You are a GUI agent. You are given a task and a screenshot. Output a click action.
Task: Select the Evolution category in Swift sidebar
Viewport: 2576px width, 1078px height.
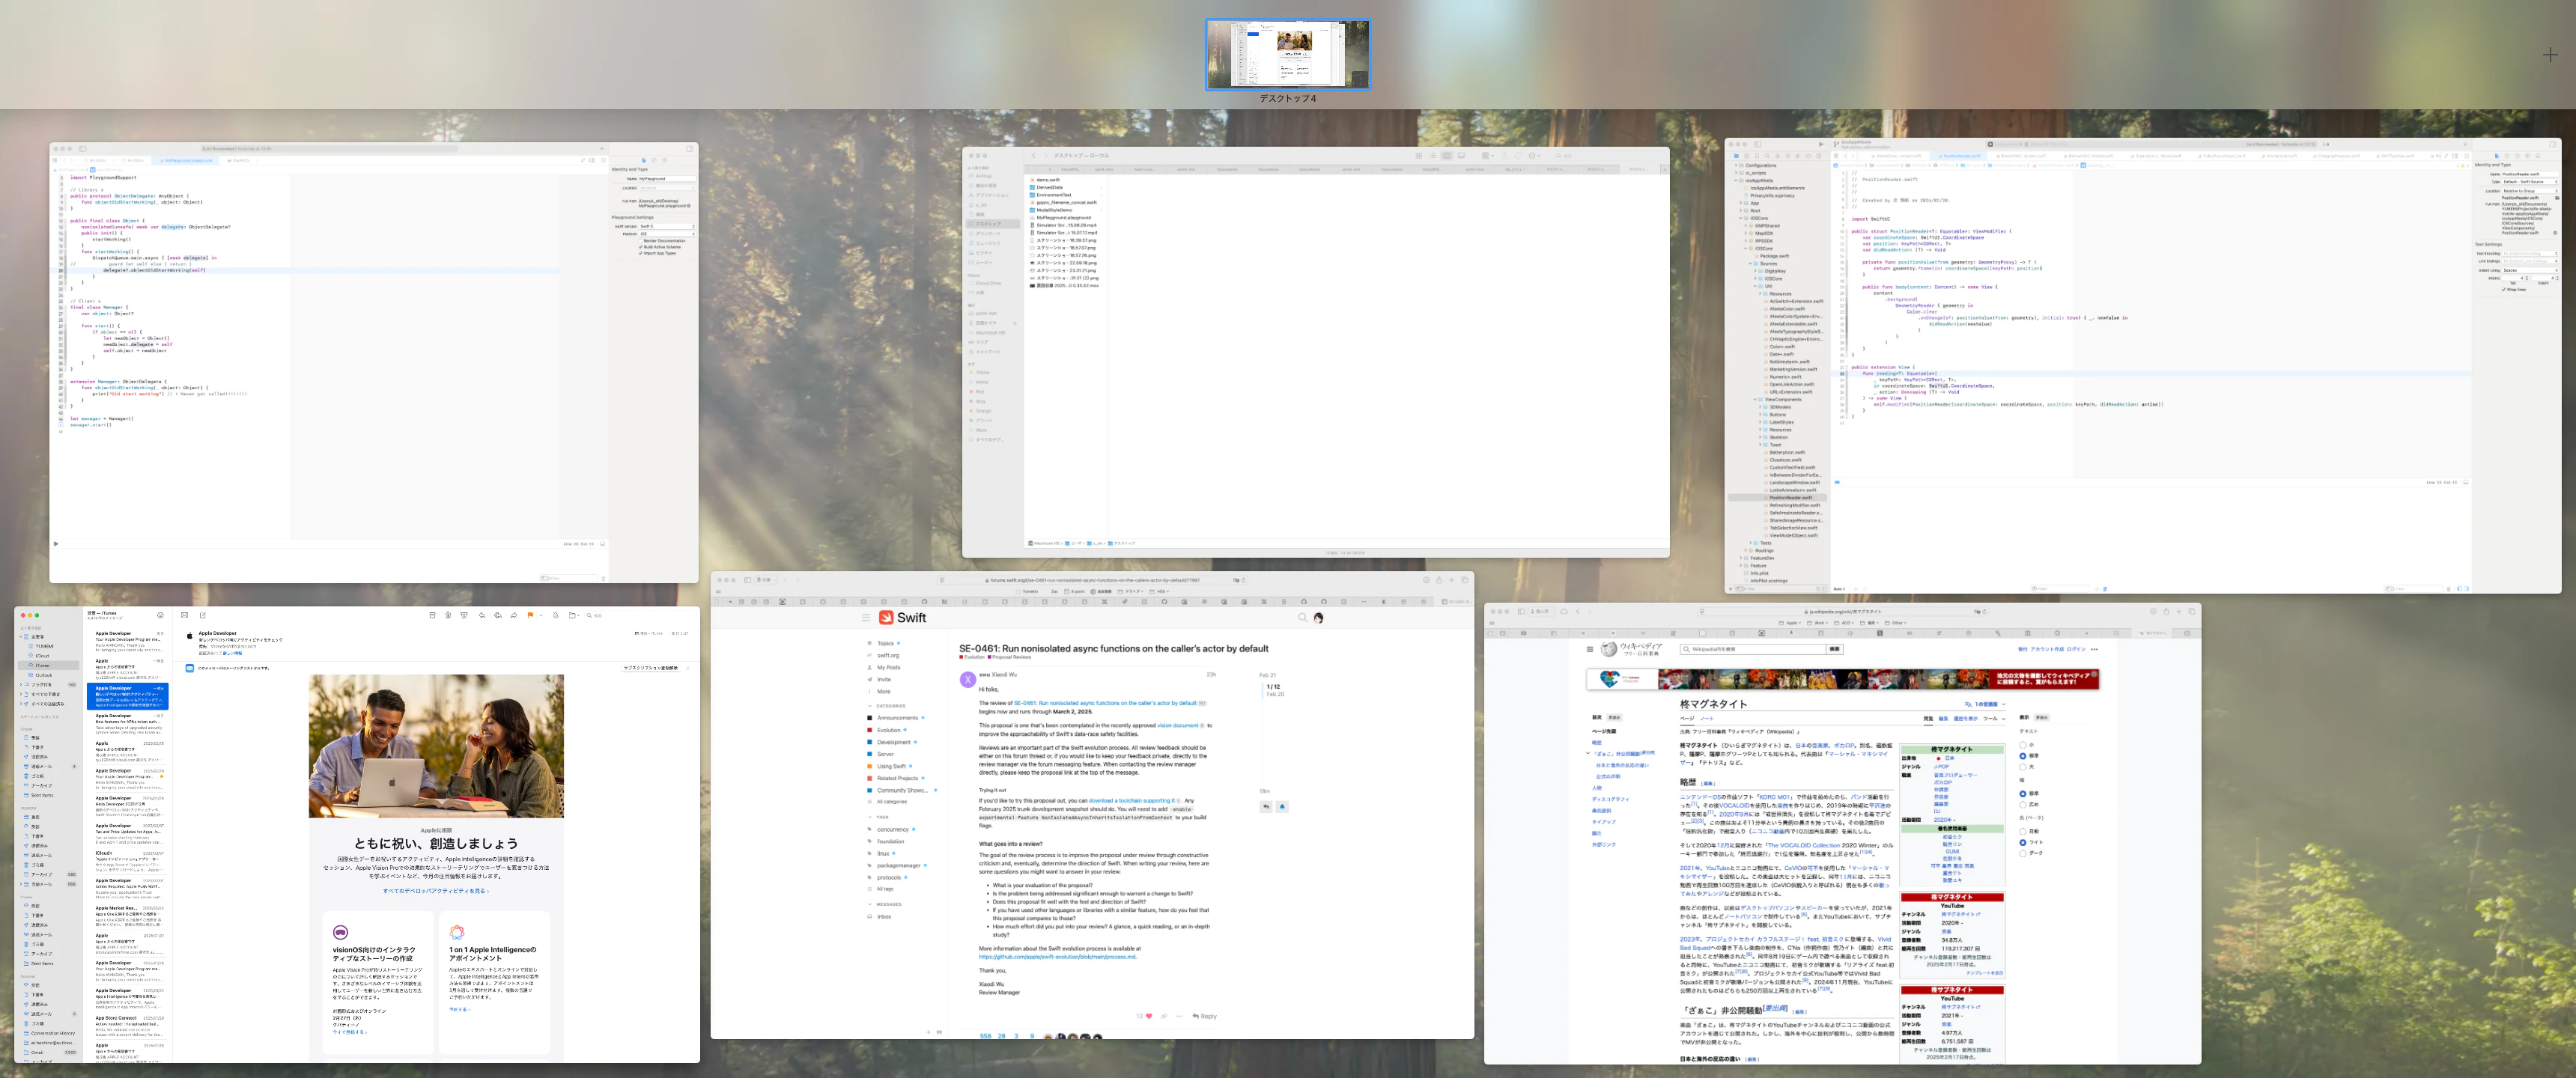click(x=888, y=730)
